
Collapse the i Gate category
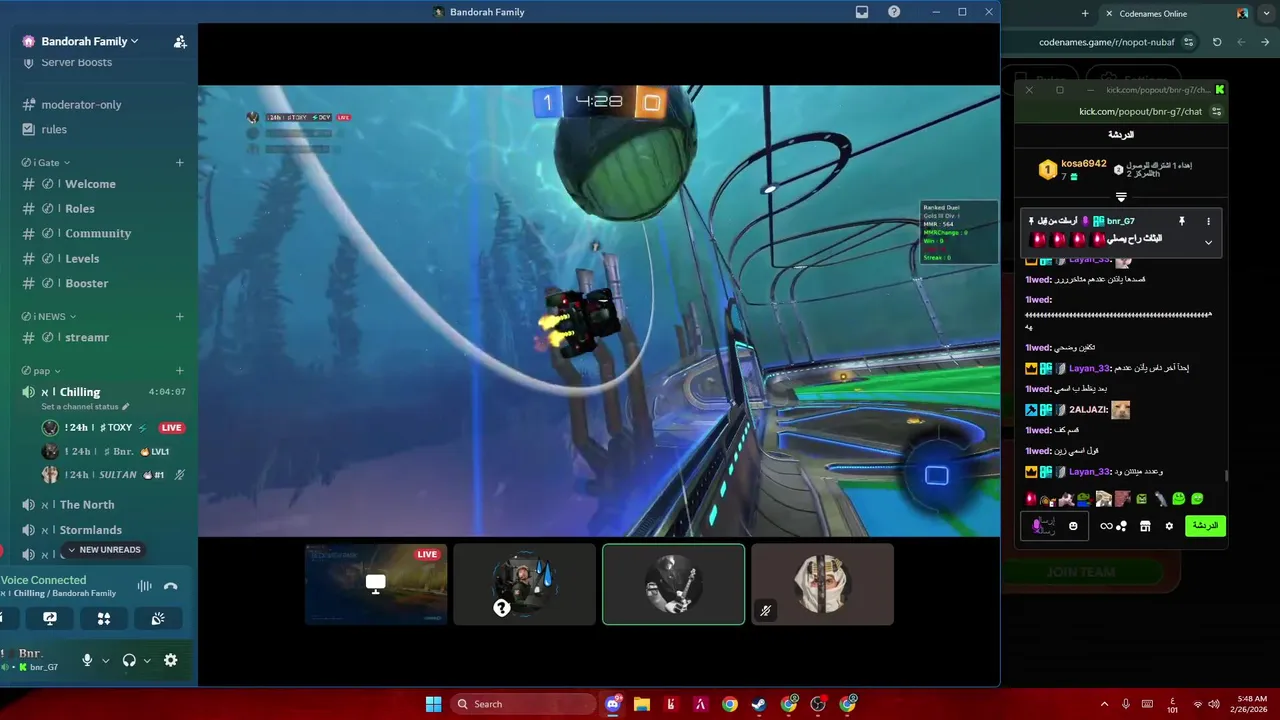coord(46,162)
